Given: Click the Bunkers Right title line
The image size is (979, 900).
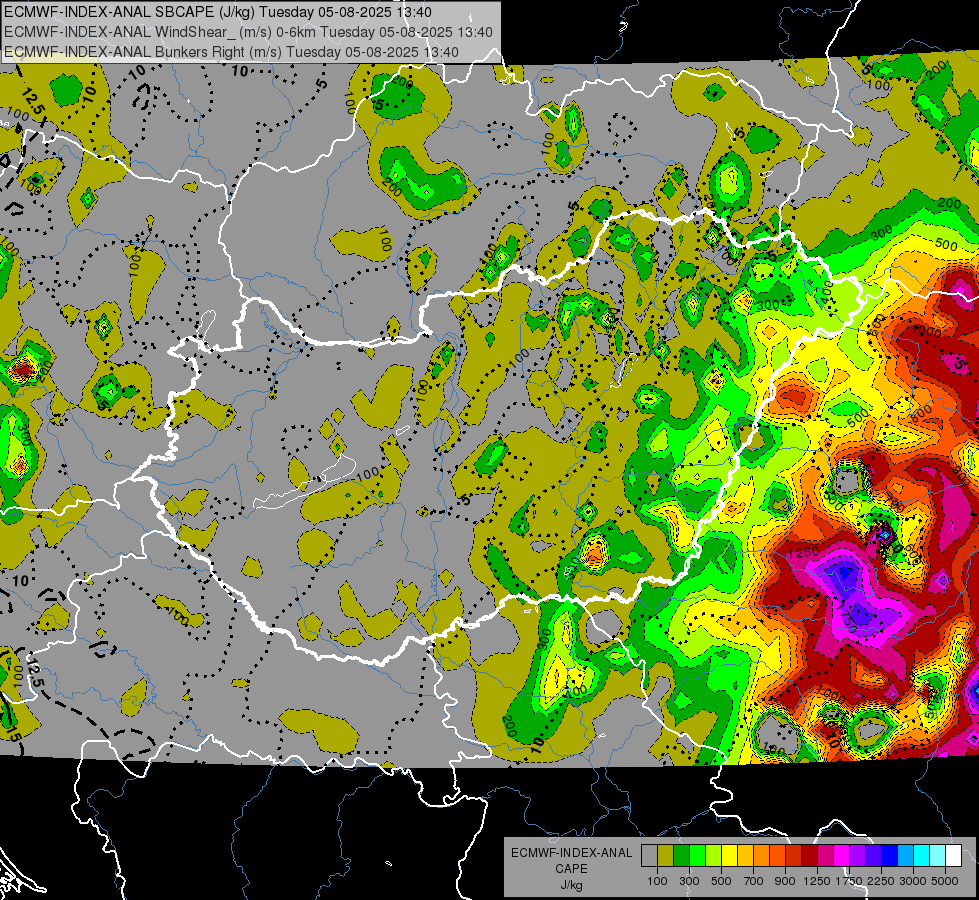Looking at the screenshot, I should click(x=232, y=52).
